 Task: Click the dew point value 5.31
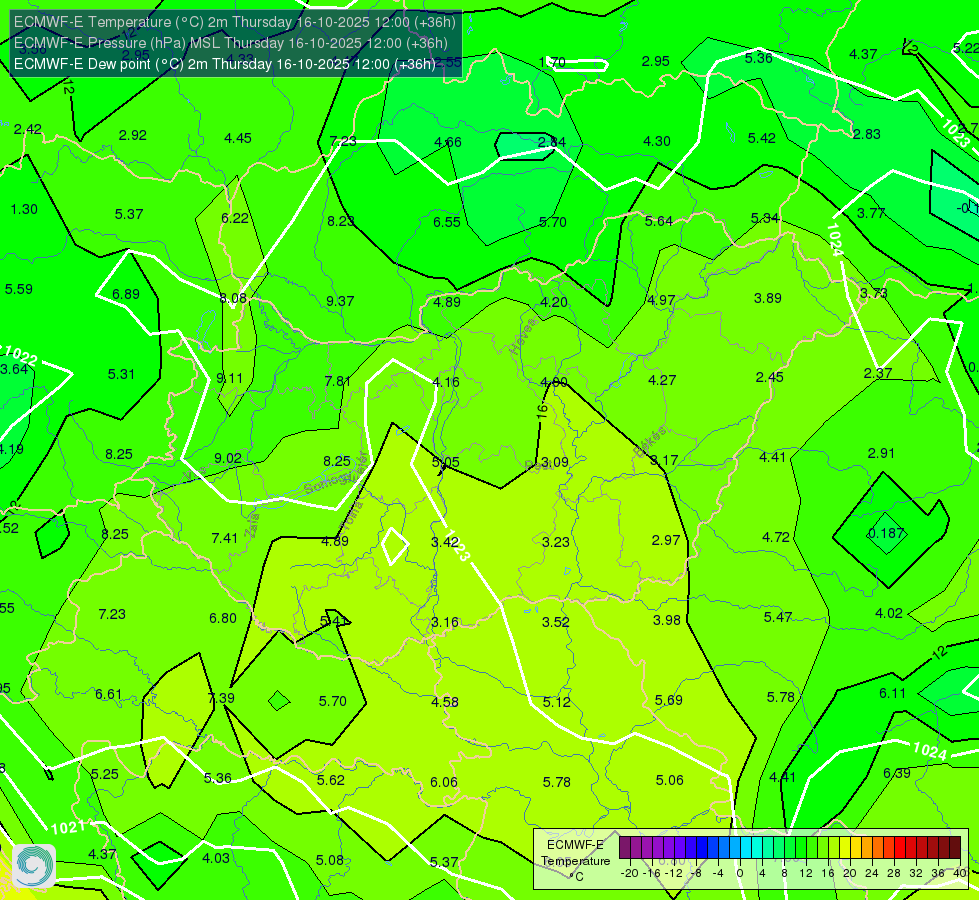click(121, 373)
